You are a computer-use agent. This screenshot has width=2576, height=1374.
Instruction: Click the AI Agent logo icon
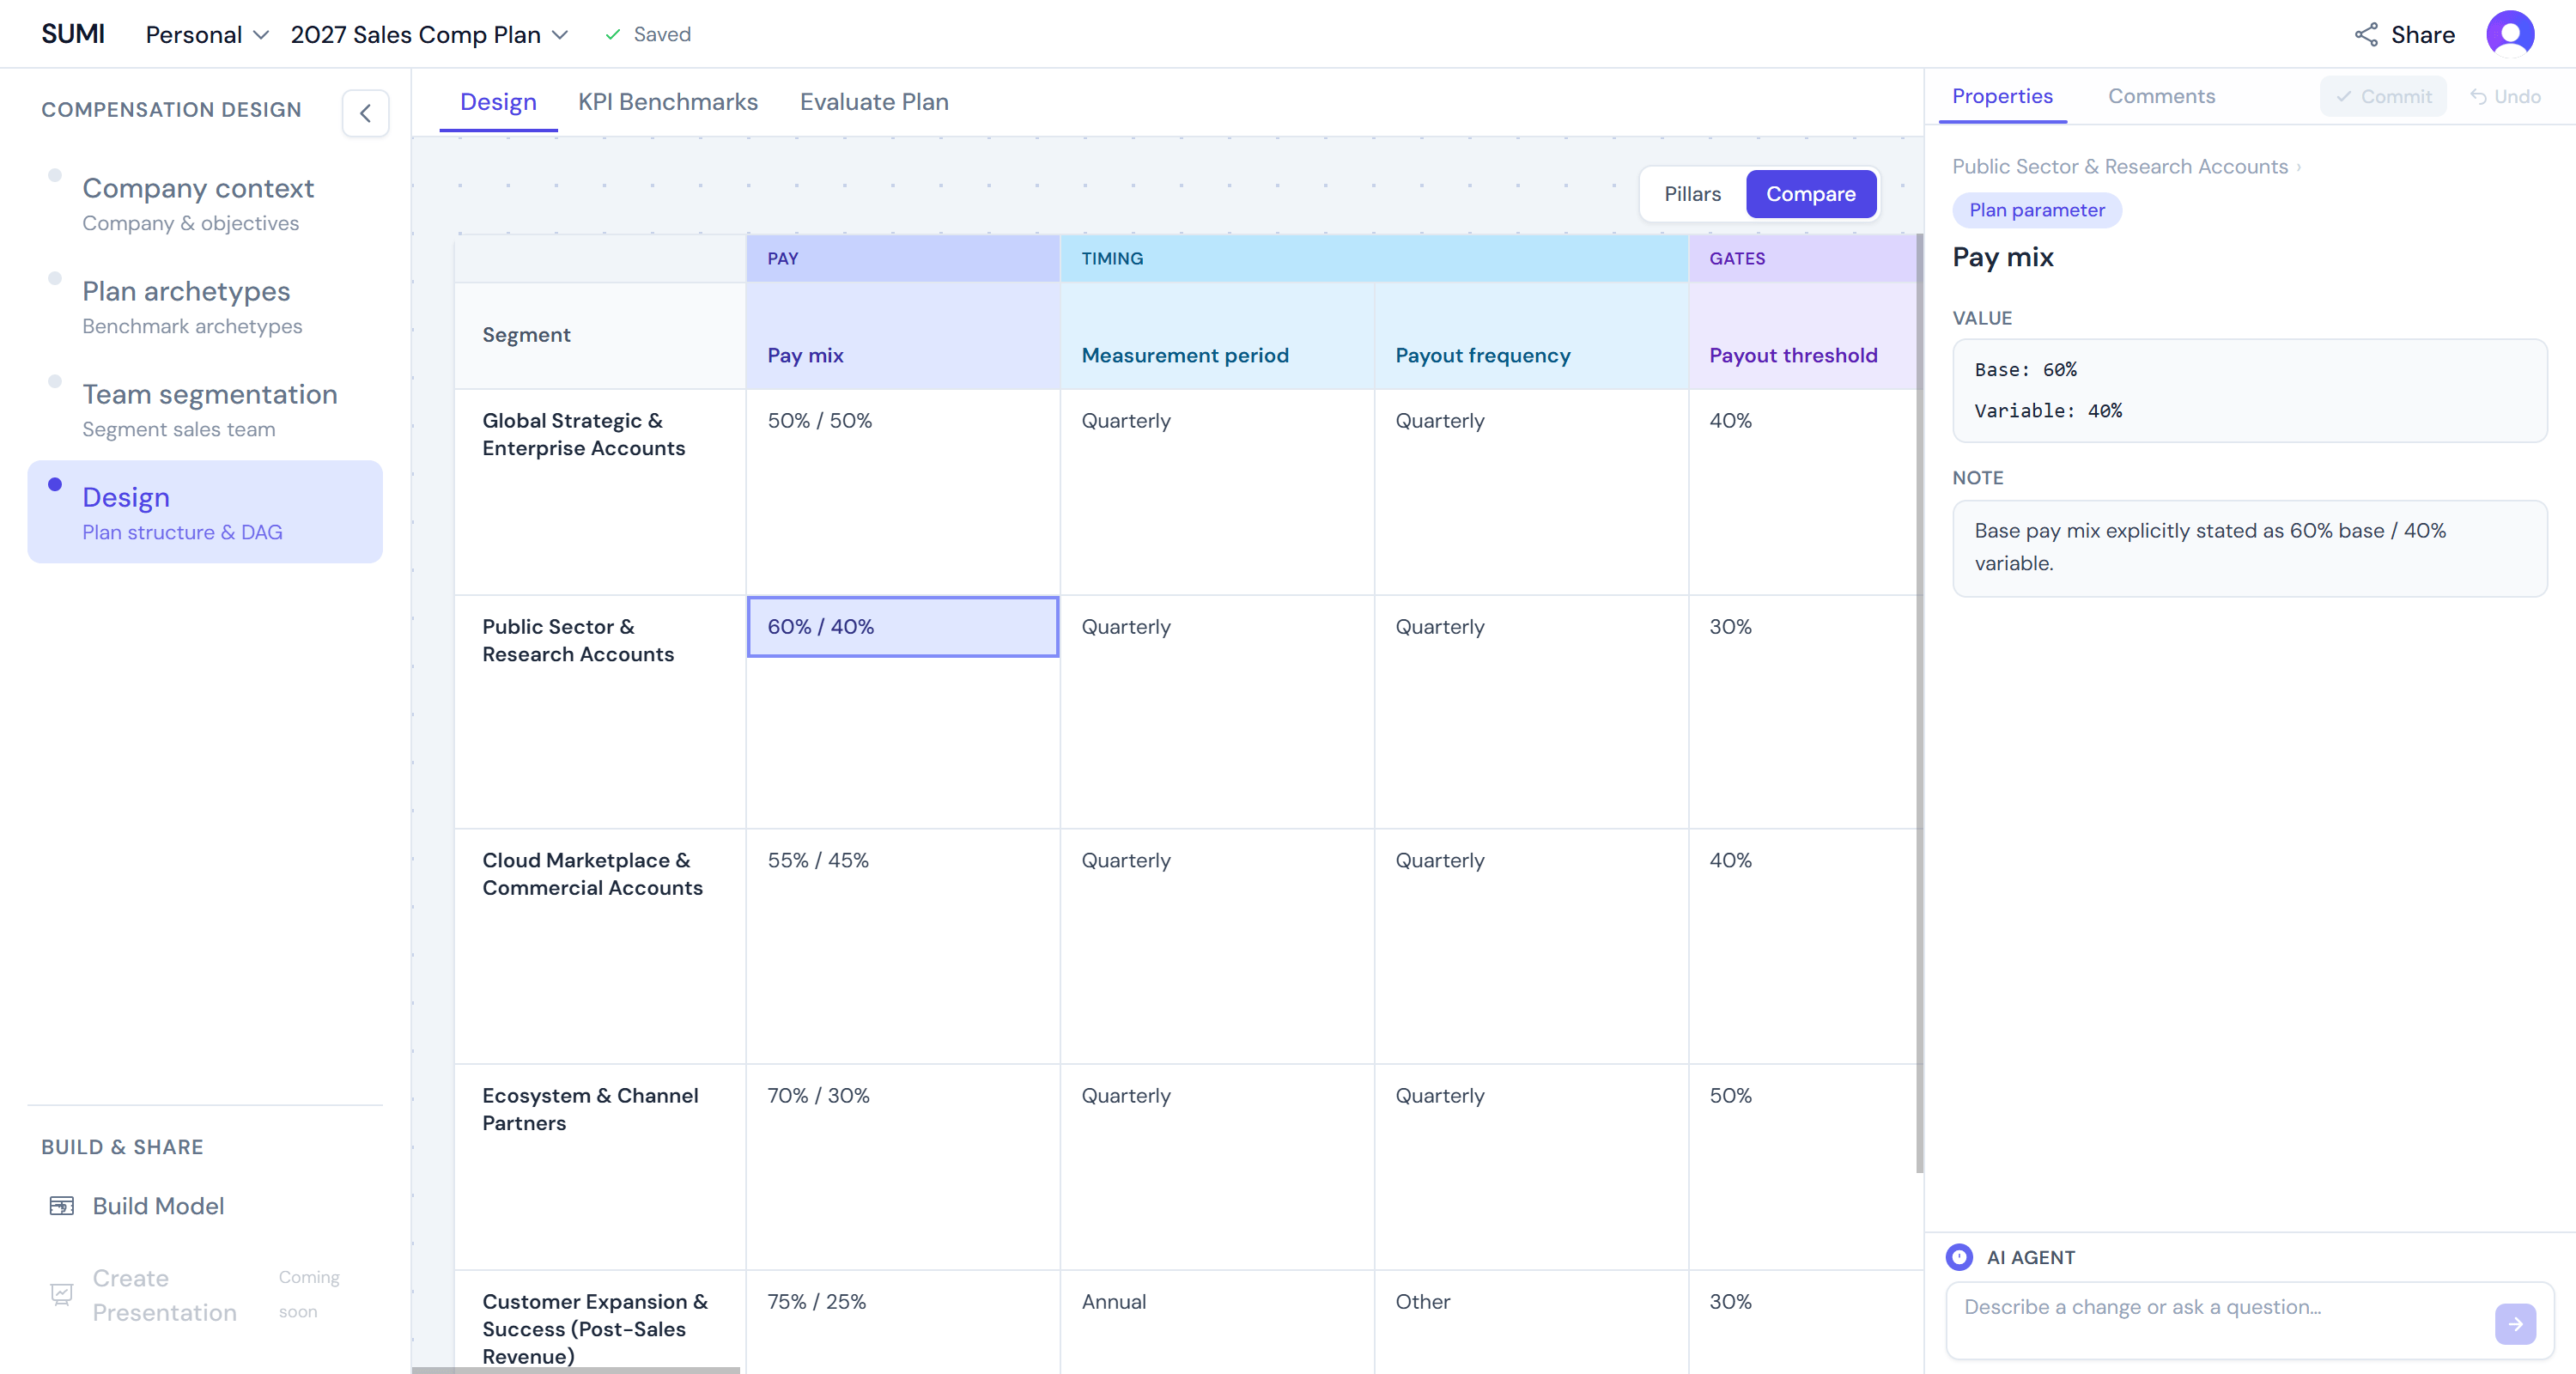pyautogui.click(x=1959, y=1257)
